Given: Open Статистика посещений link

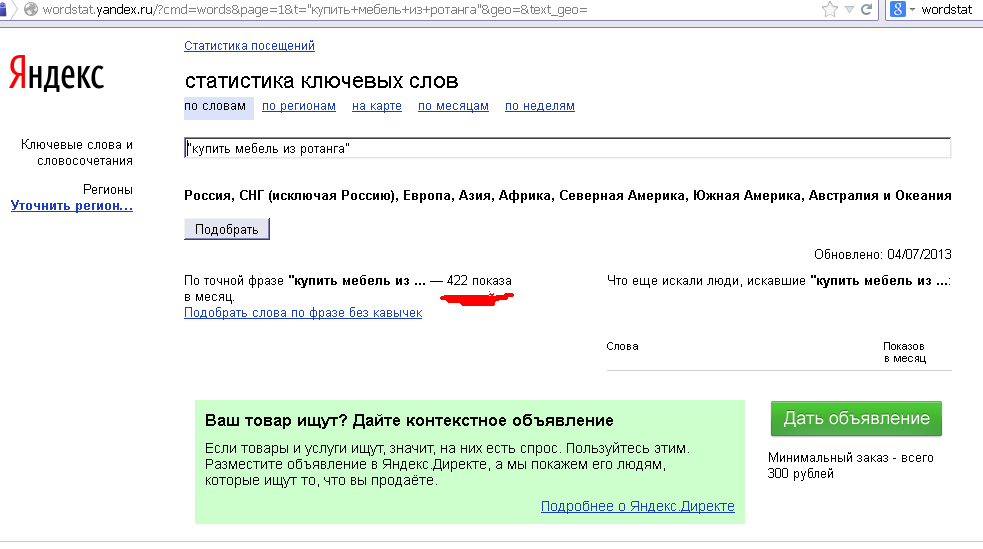Looking at the screenshot, I should (250, 46).
